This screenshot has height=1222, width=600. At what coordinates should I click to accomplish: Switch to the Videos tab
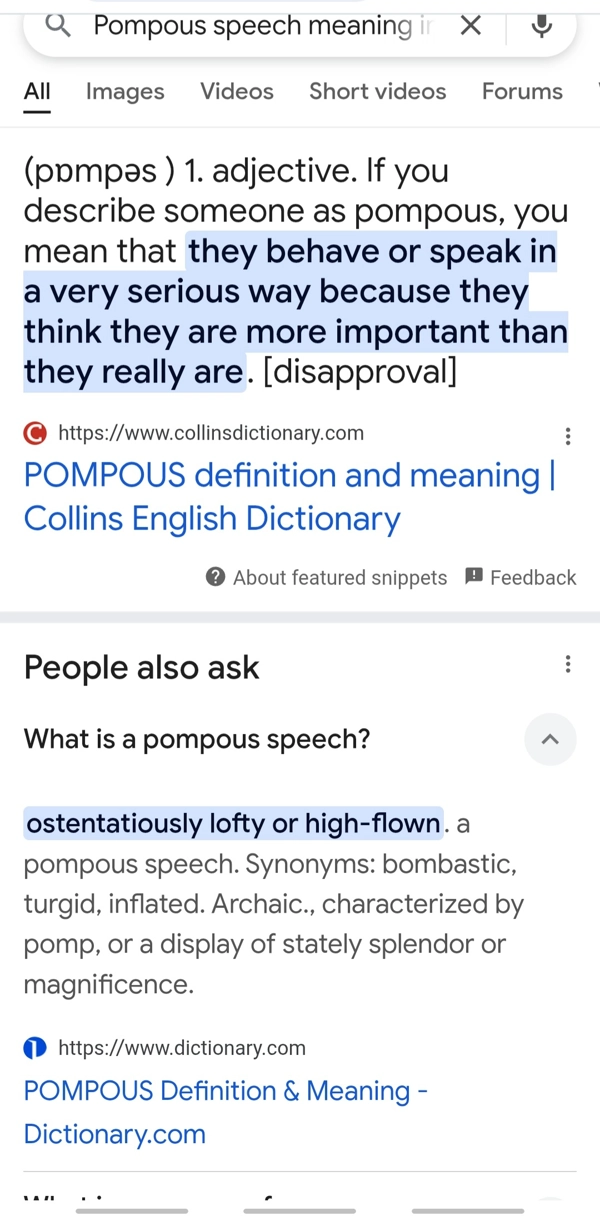tap(236, 92)
